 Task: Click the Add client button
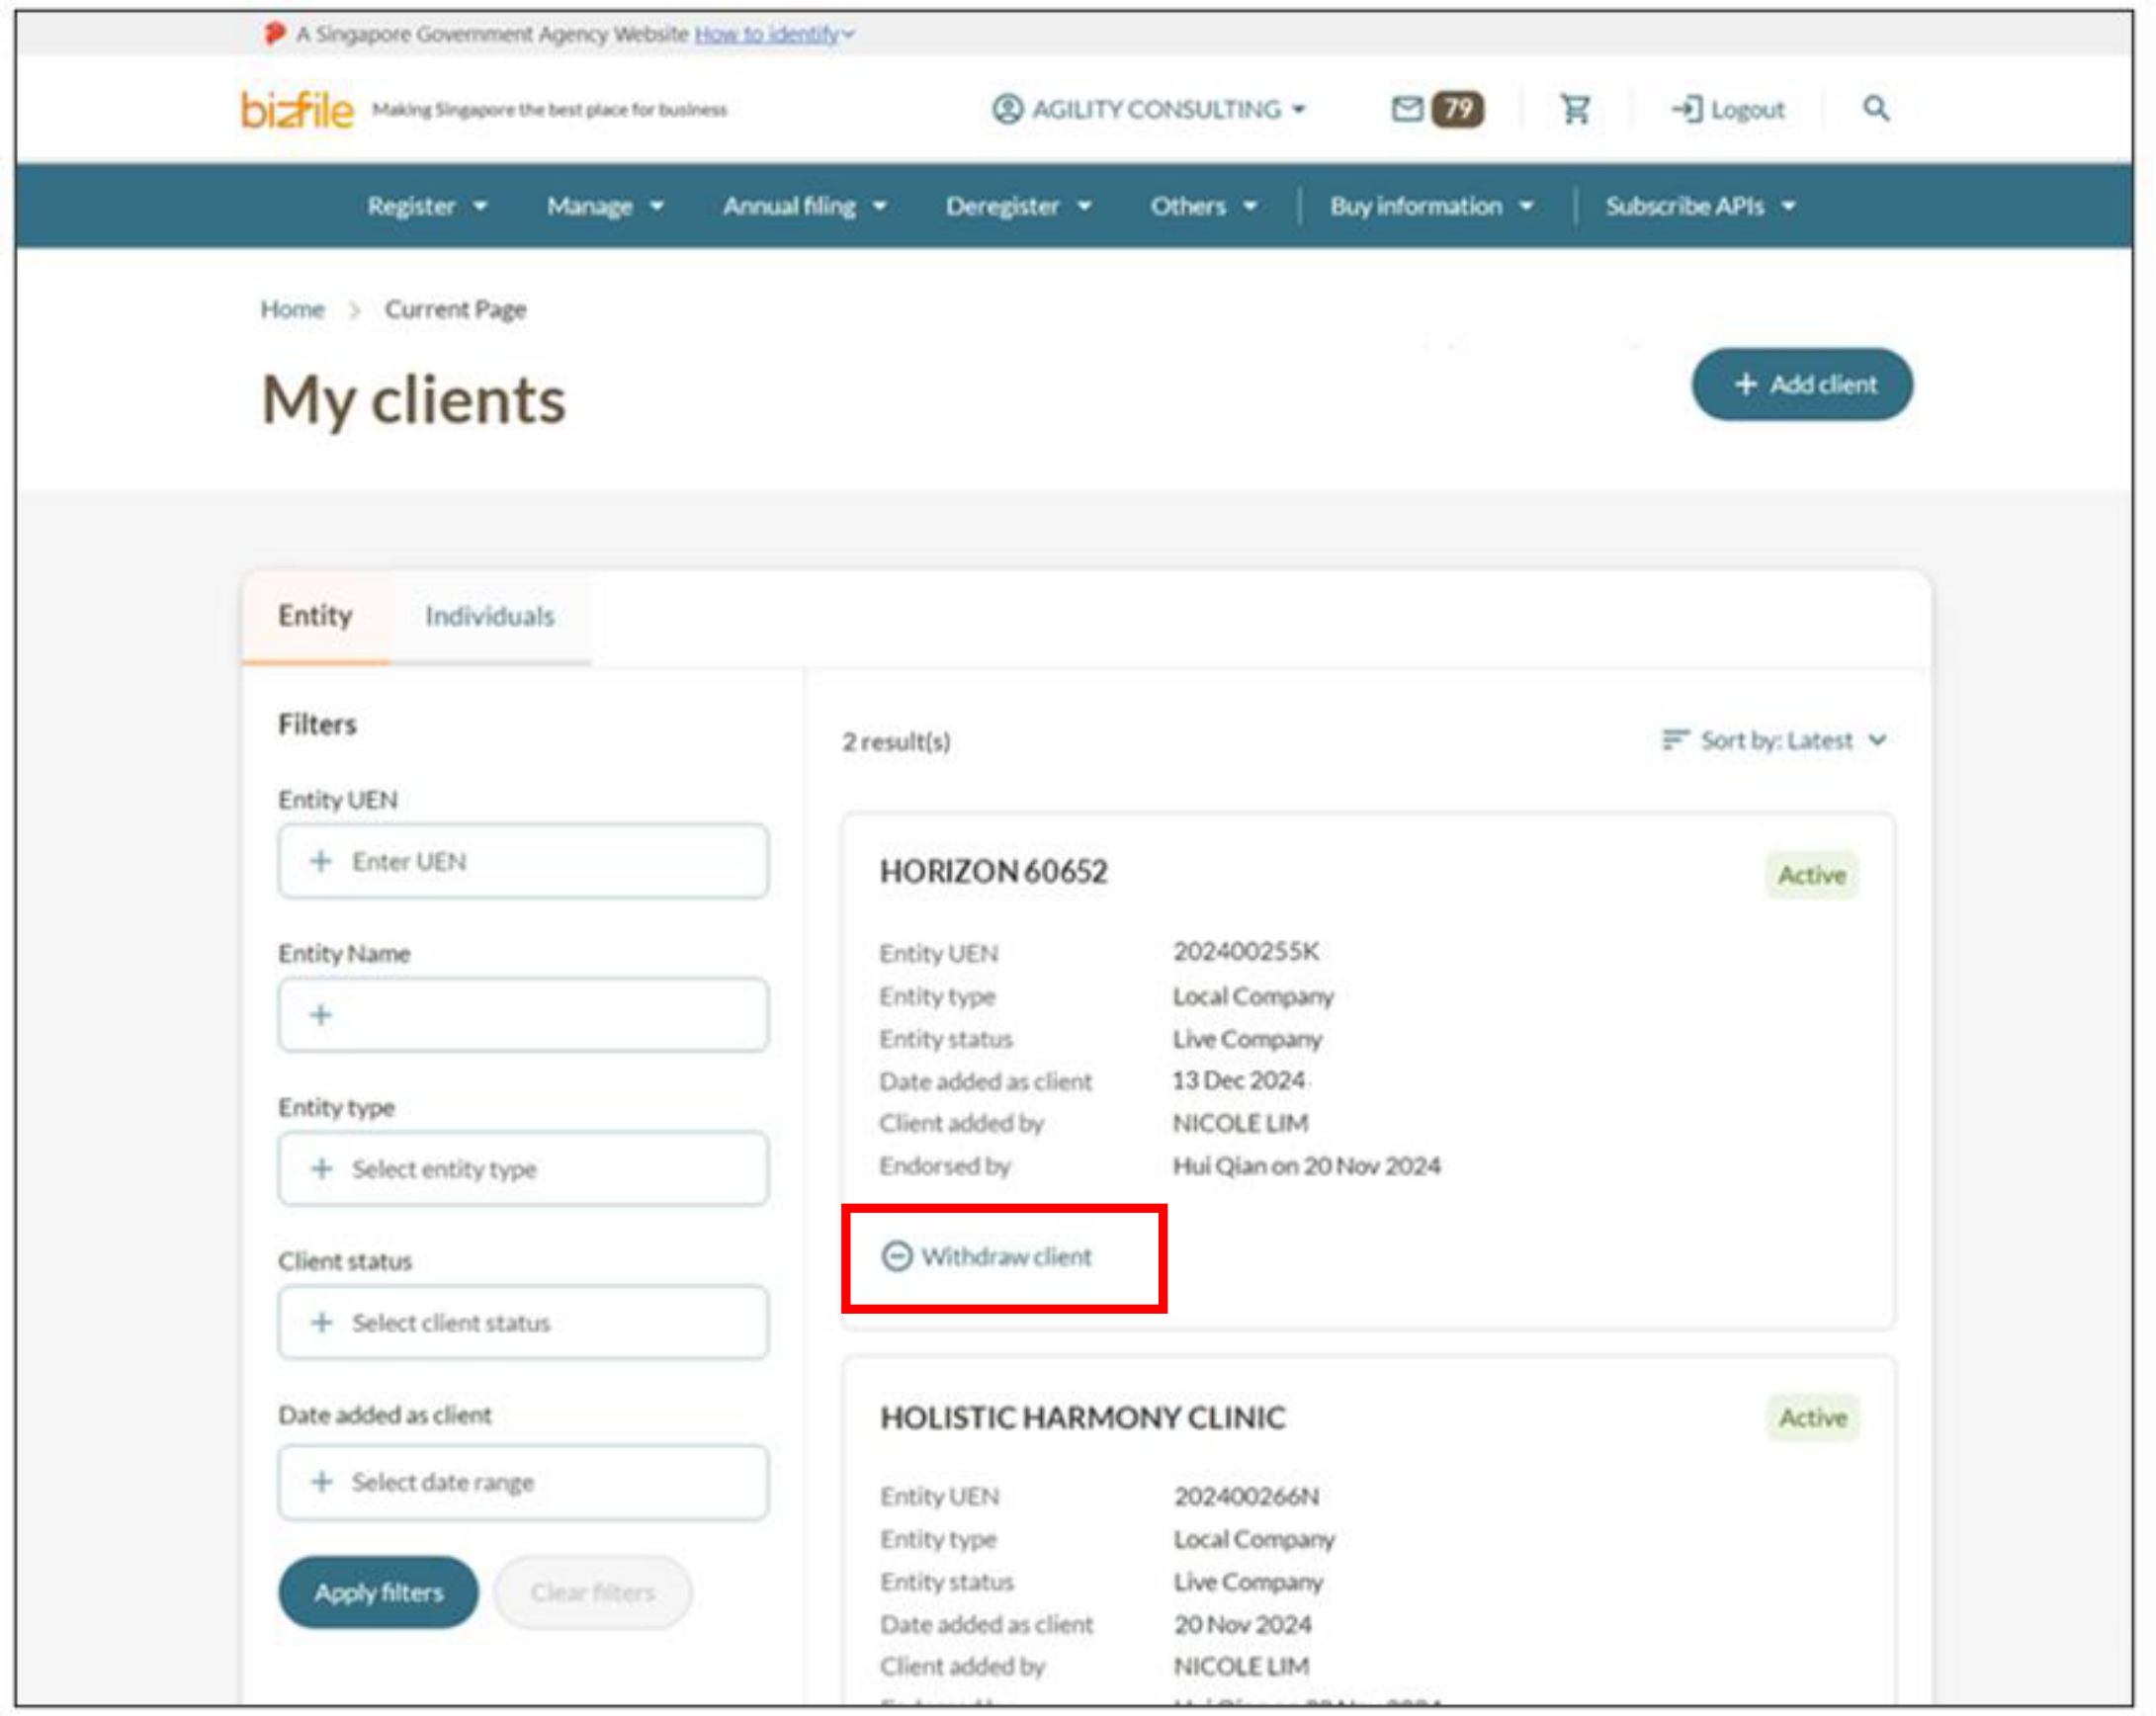pyautogui.click(x=1801, y=384)
